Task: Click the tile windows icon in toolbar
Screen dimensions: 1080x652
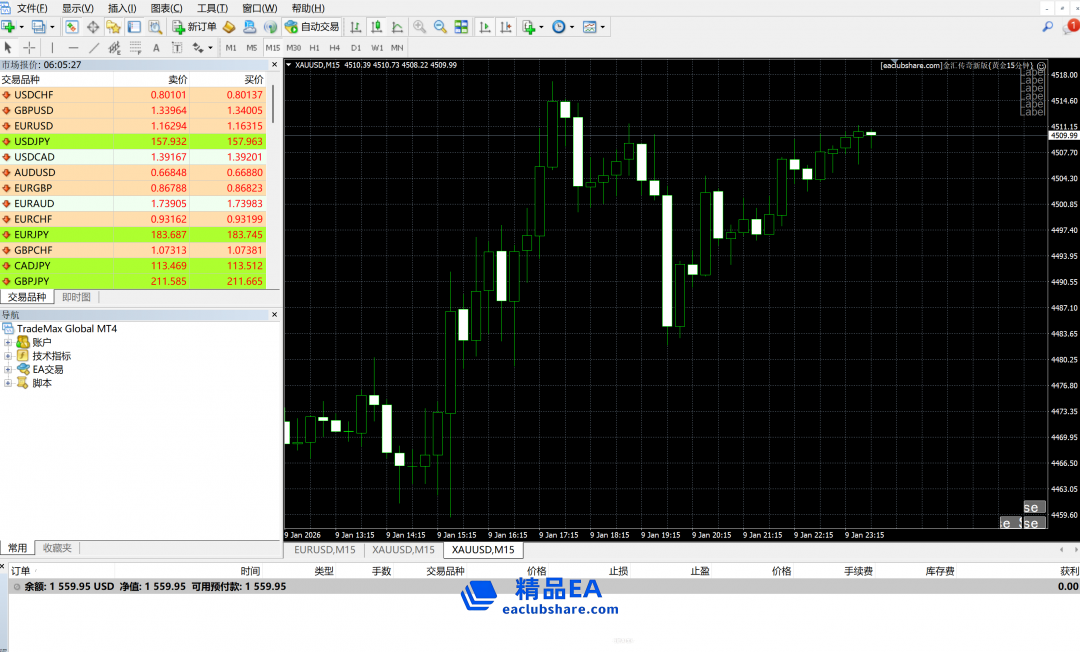Action: tap(462, 27)
